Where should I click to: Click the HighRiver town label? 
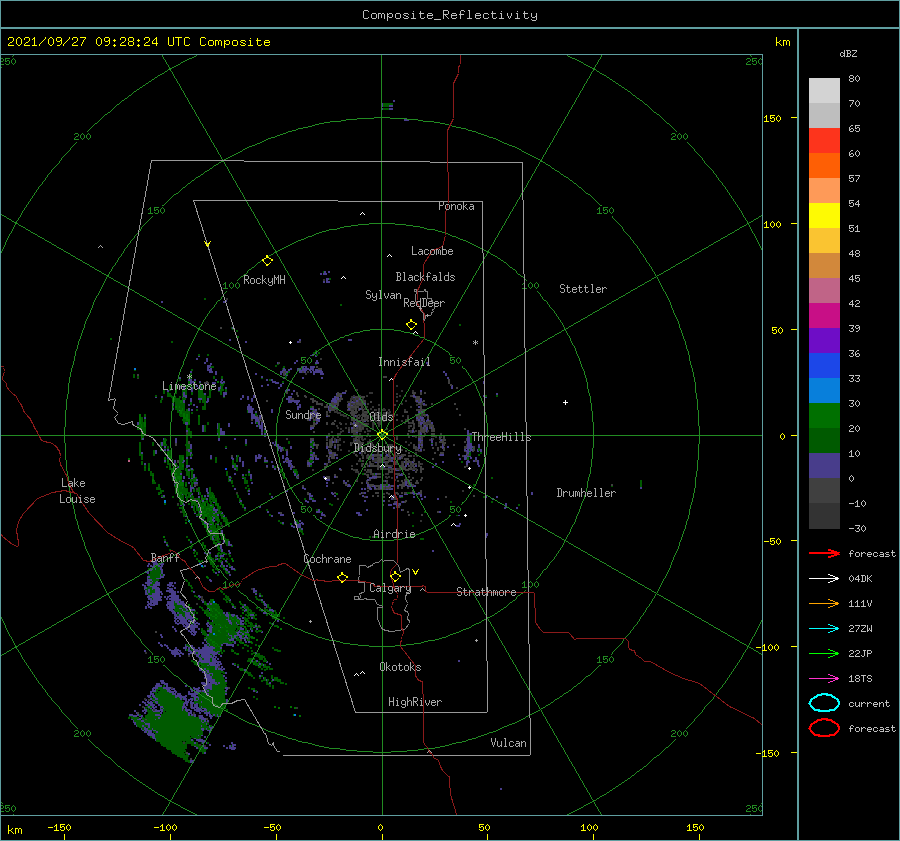point(415,702)
